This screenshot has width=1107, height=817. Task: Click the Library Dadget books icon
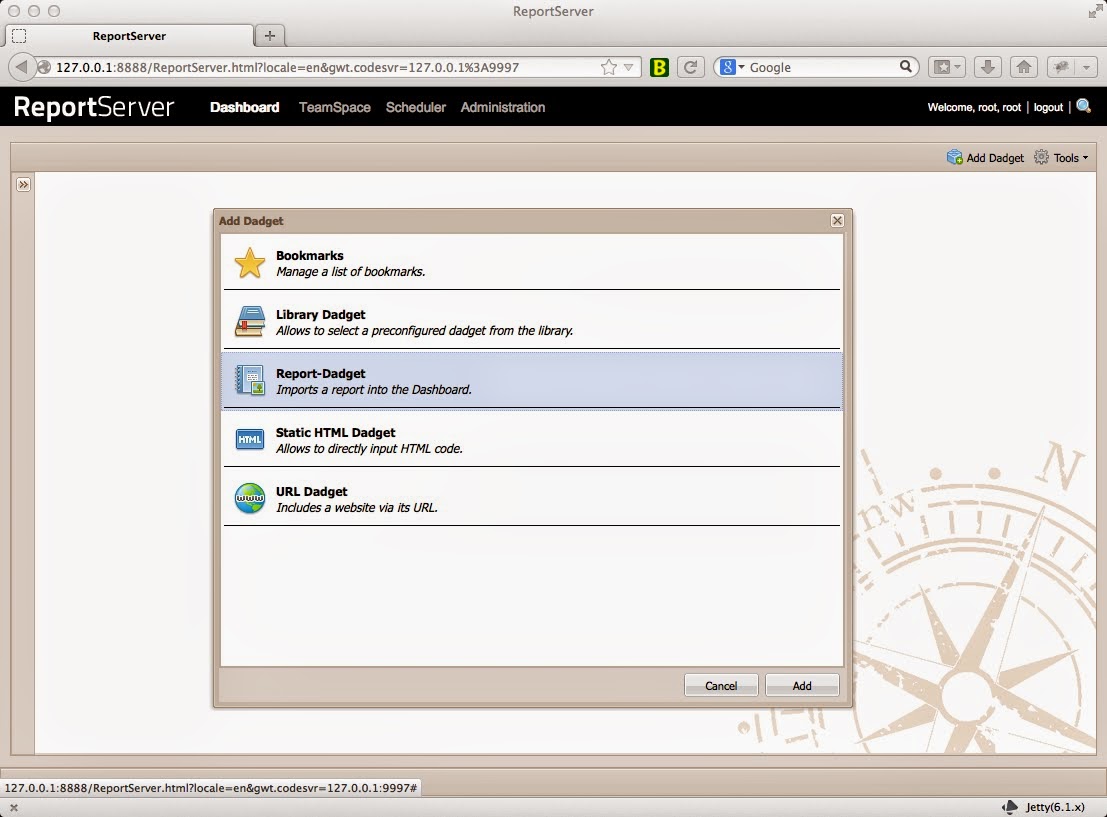click(249, 321)
